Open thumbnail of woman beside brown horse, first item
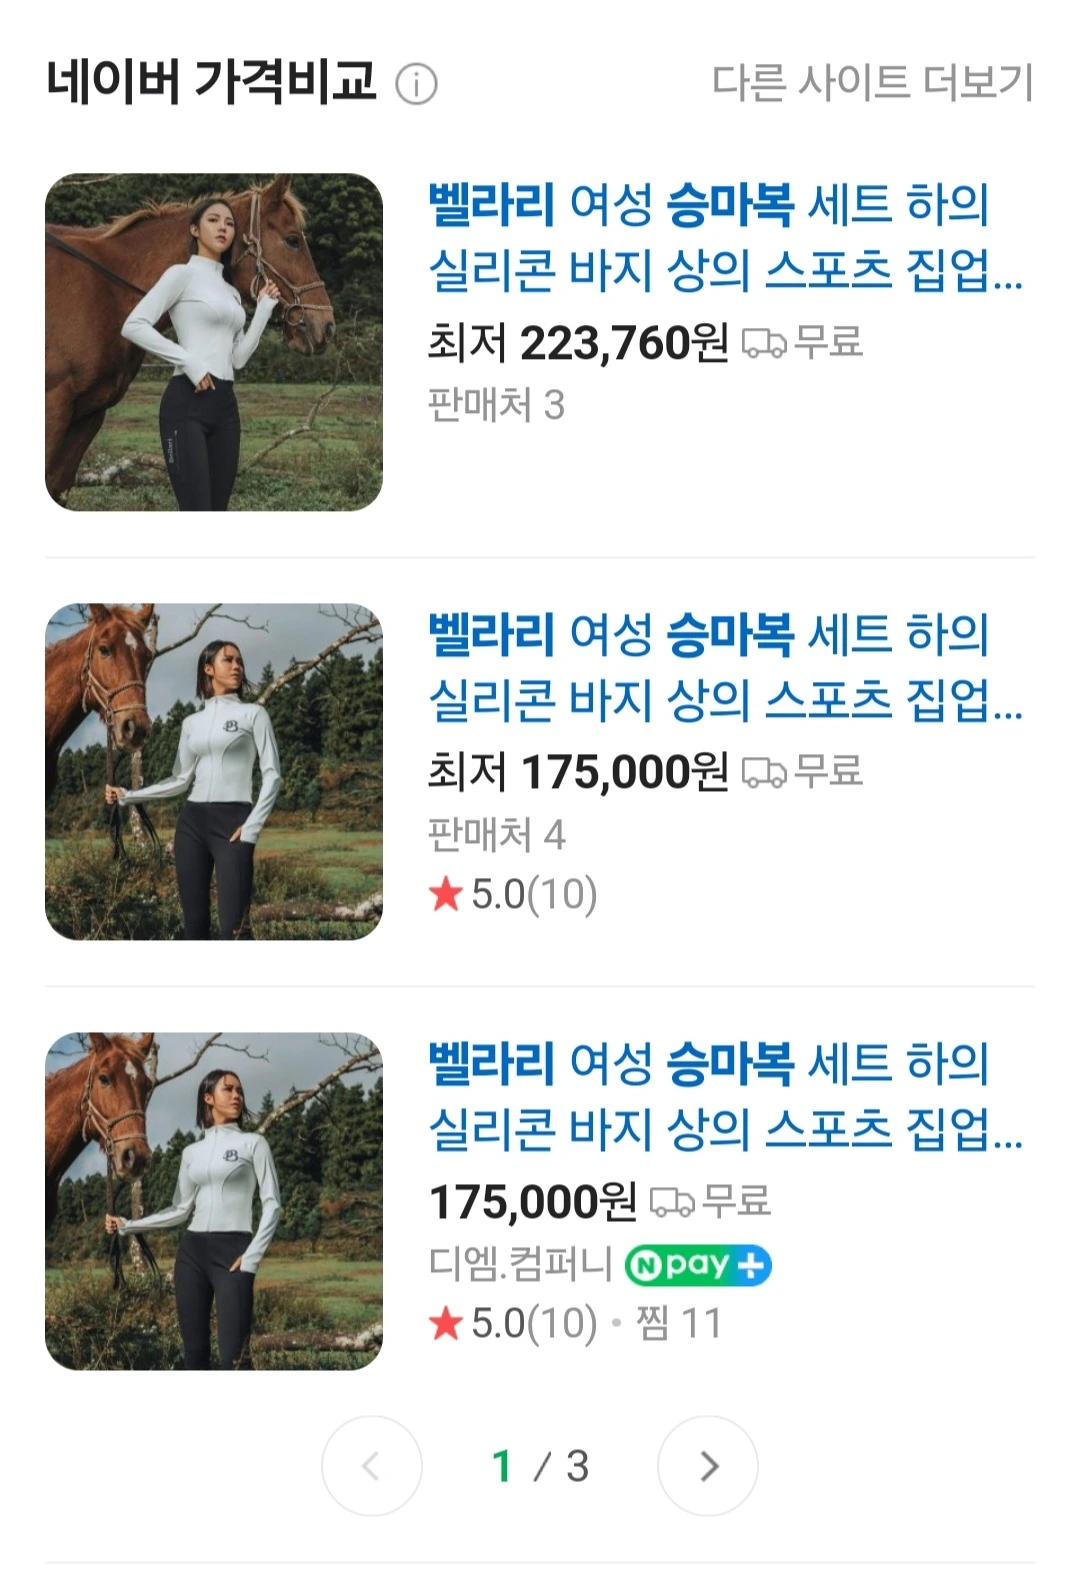The height and width of the screenshot is (1578, 1080). tap(214, 342)
